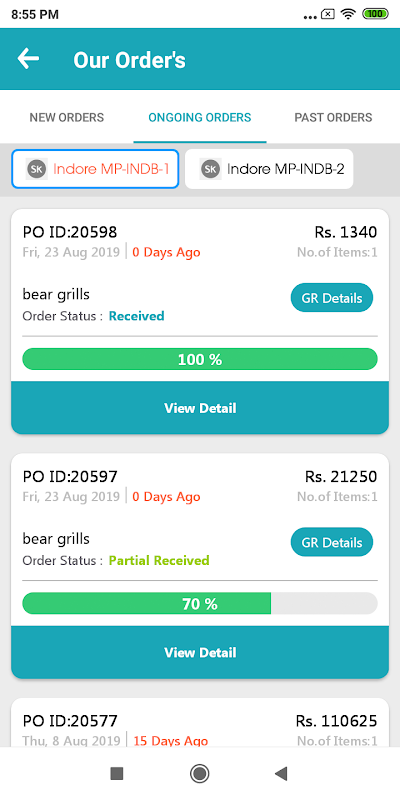Select Indore MP-INDB-1 location chip
The image size is (400, 800).
pyautogui.click(x=95, y=169)
